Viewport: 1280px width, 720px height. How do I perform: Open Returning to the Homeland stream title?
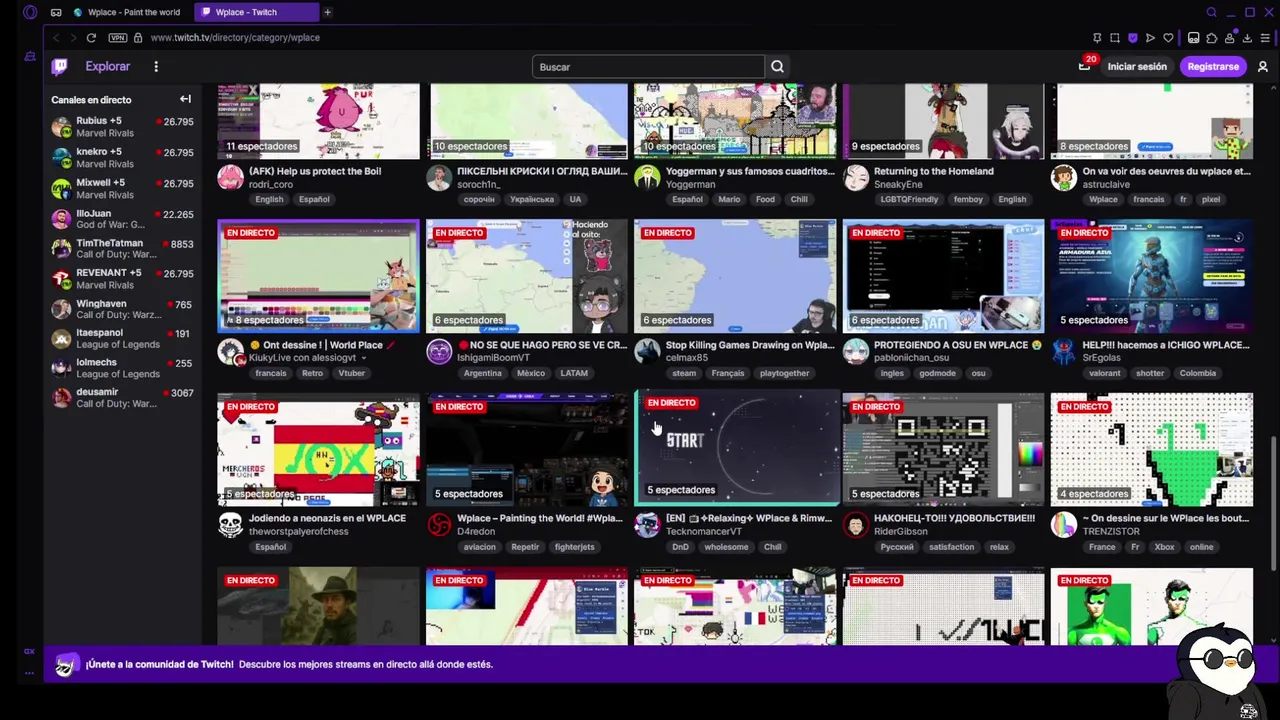point(934,171)
